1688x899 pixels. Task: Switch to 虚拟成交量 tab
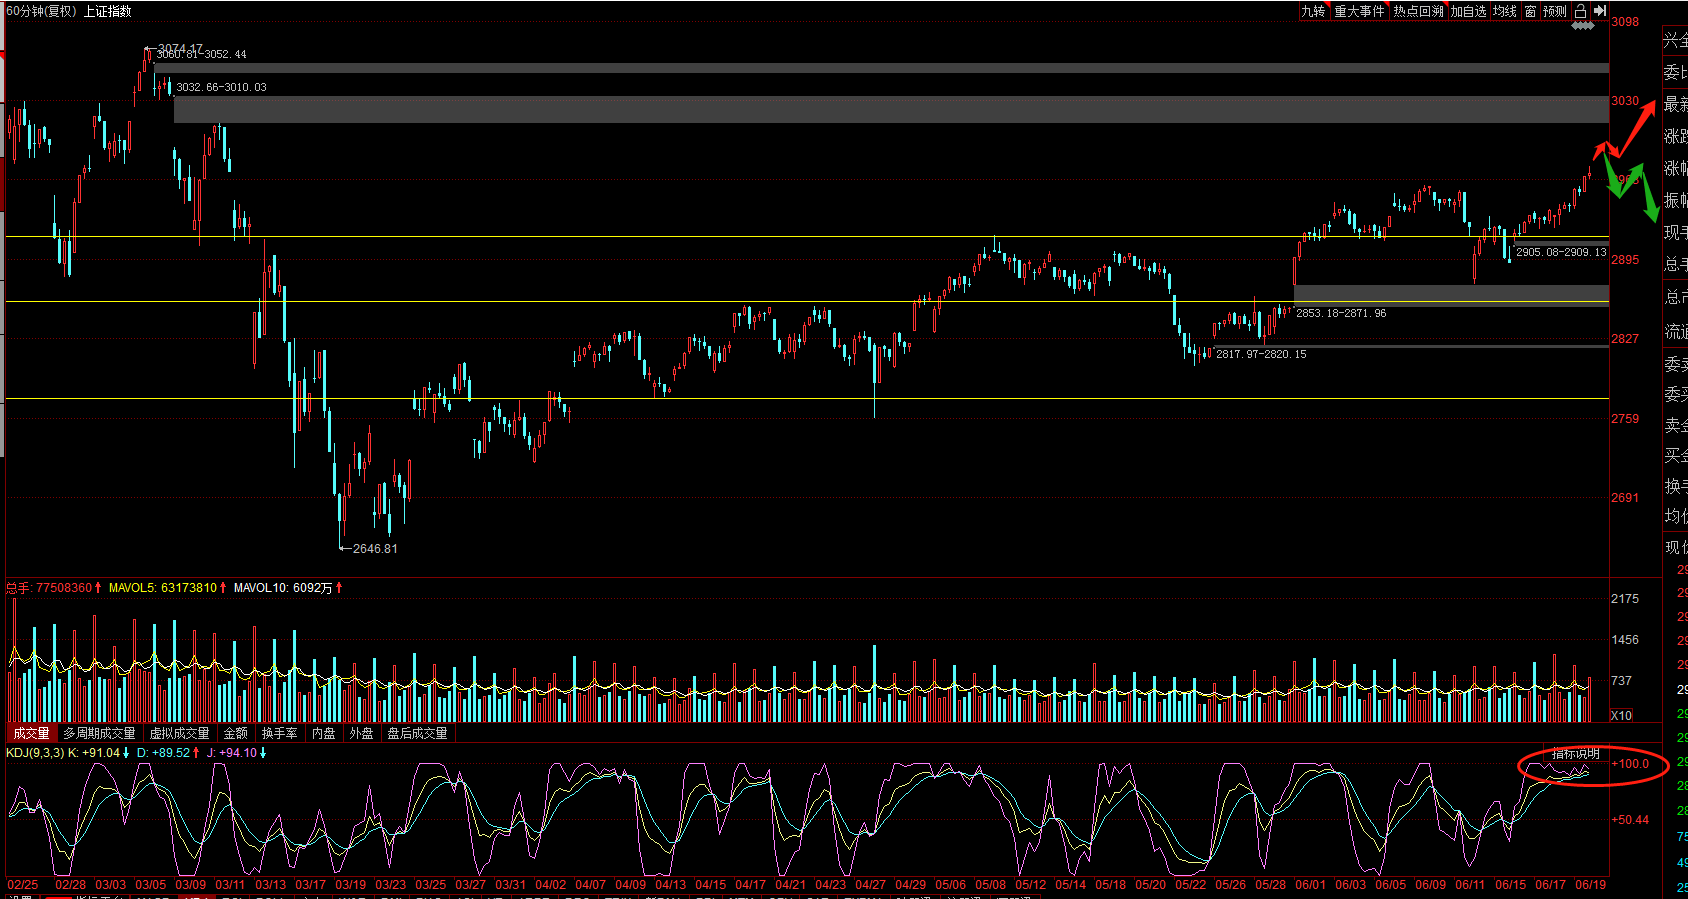pos(179,733)
